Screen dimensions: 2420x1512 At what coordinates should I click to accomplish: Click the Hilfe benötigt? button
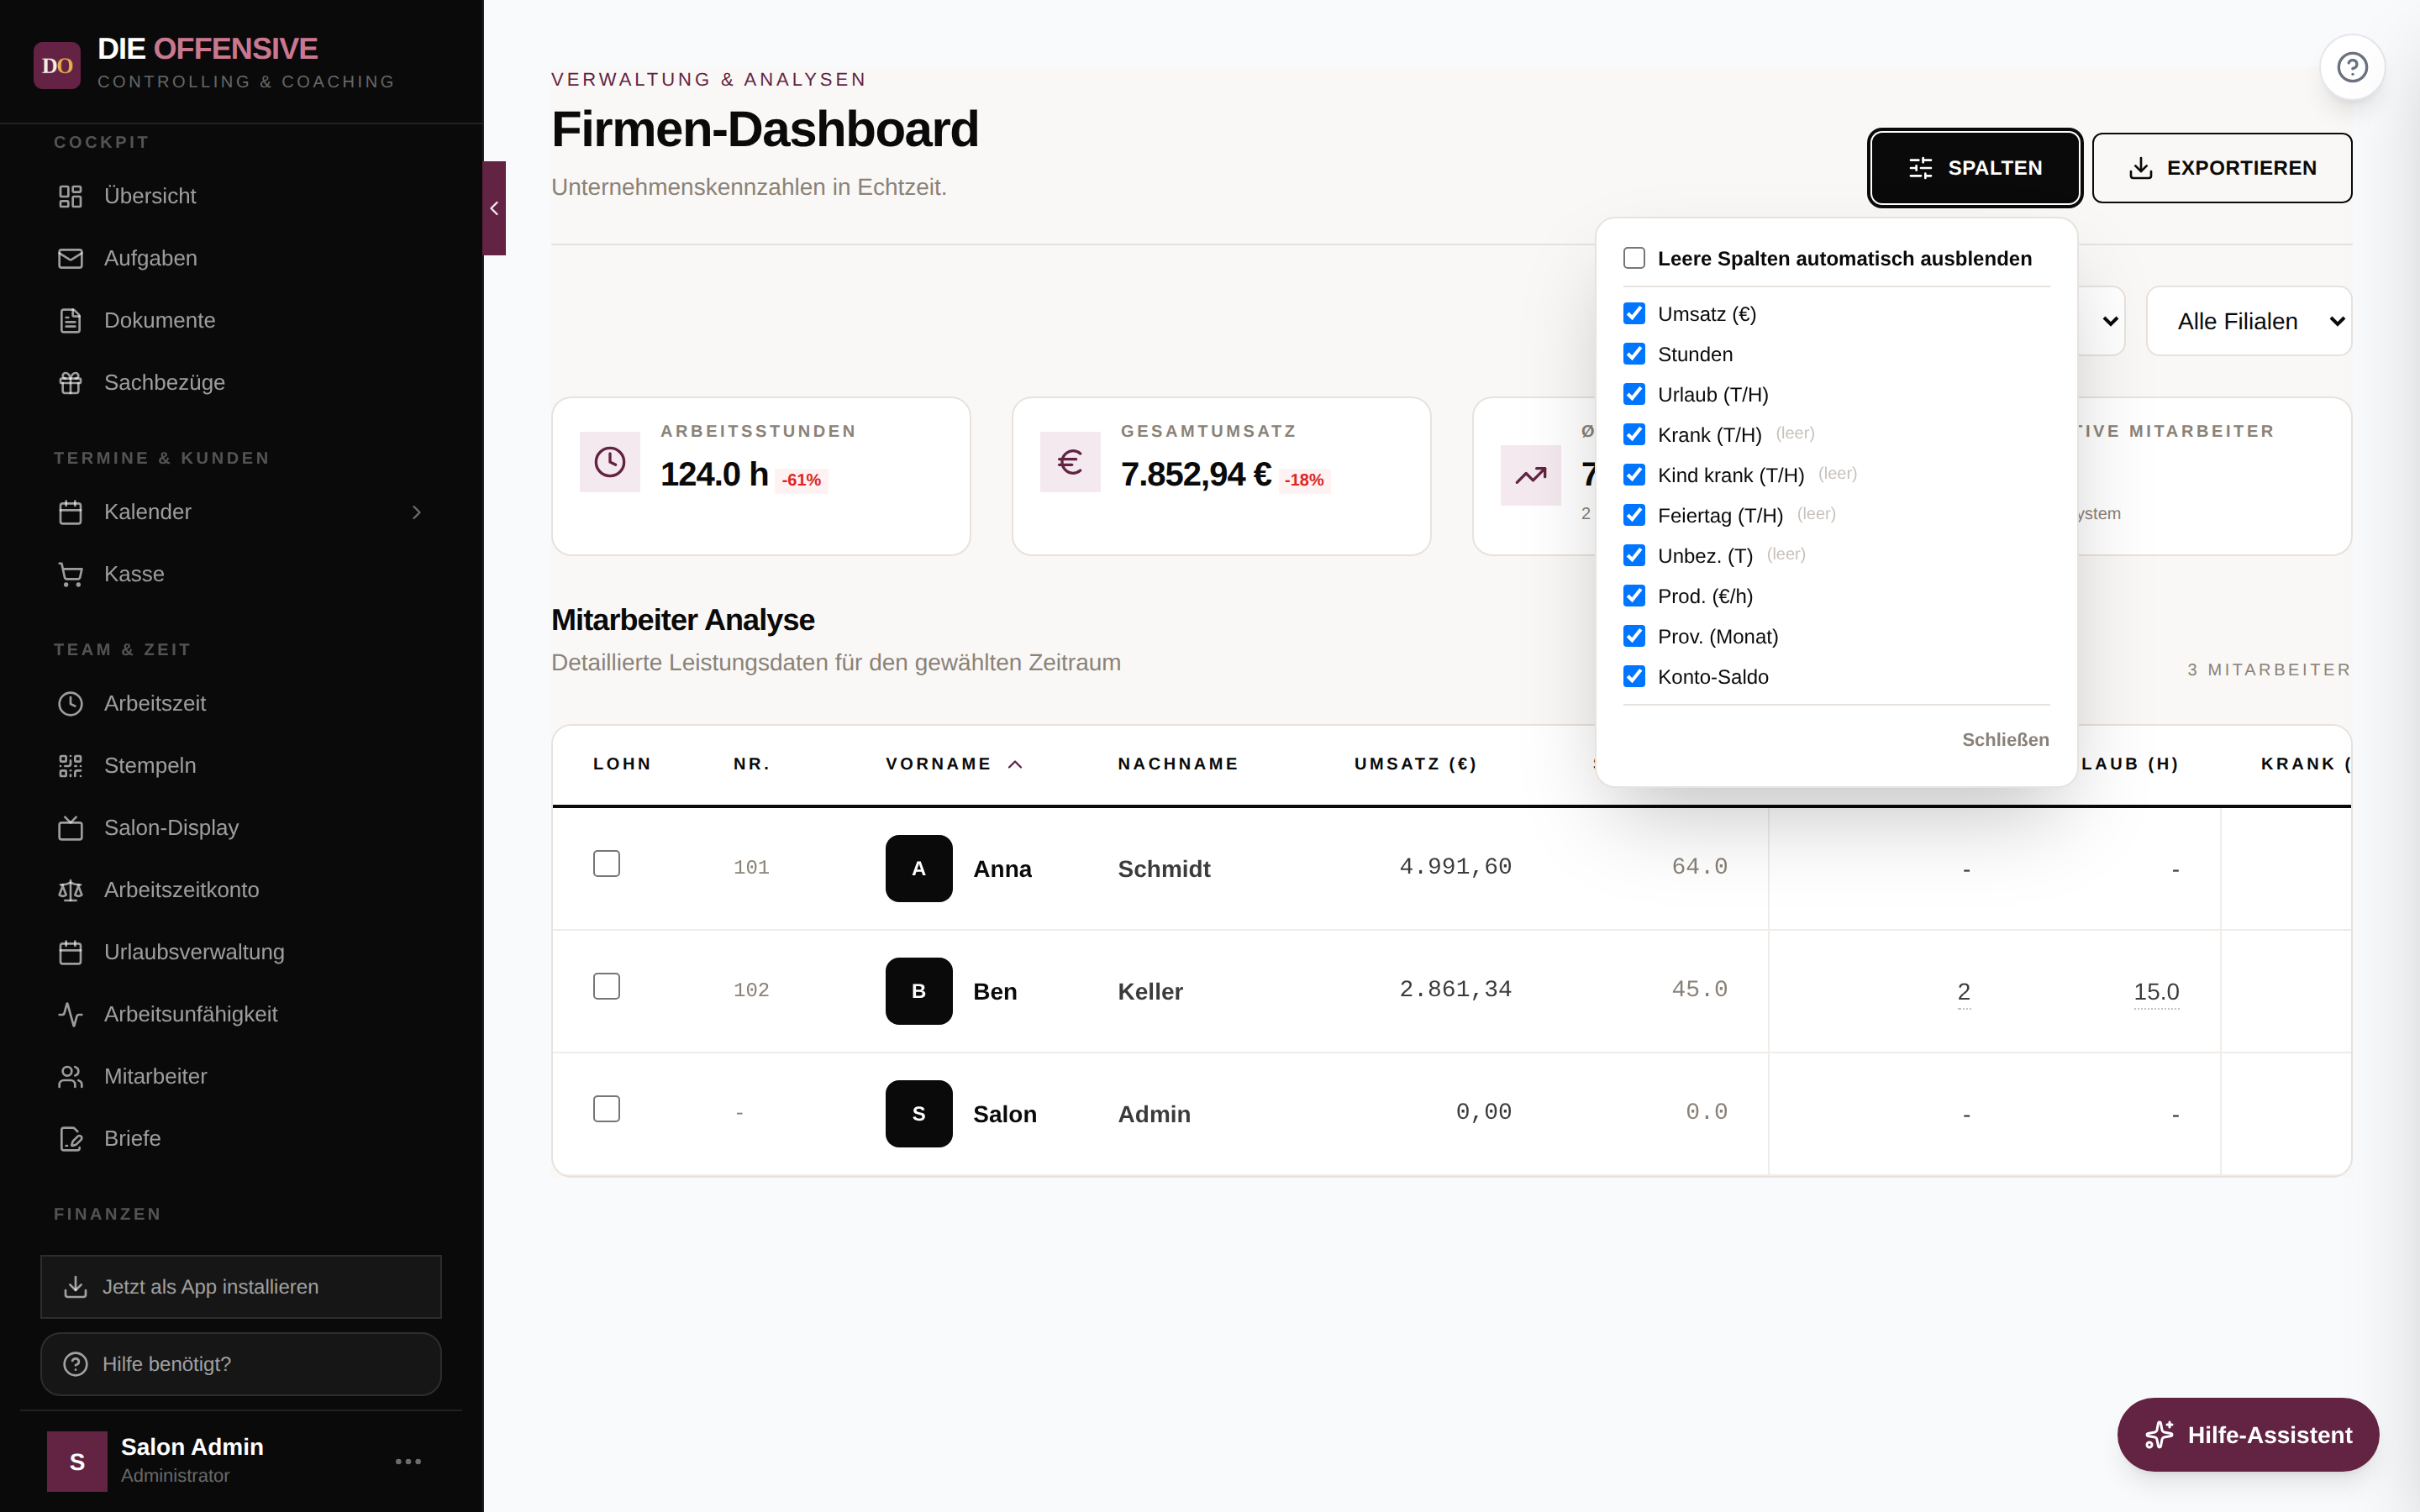[x=241, y=1364]
